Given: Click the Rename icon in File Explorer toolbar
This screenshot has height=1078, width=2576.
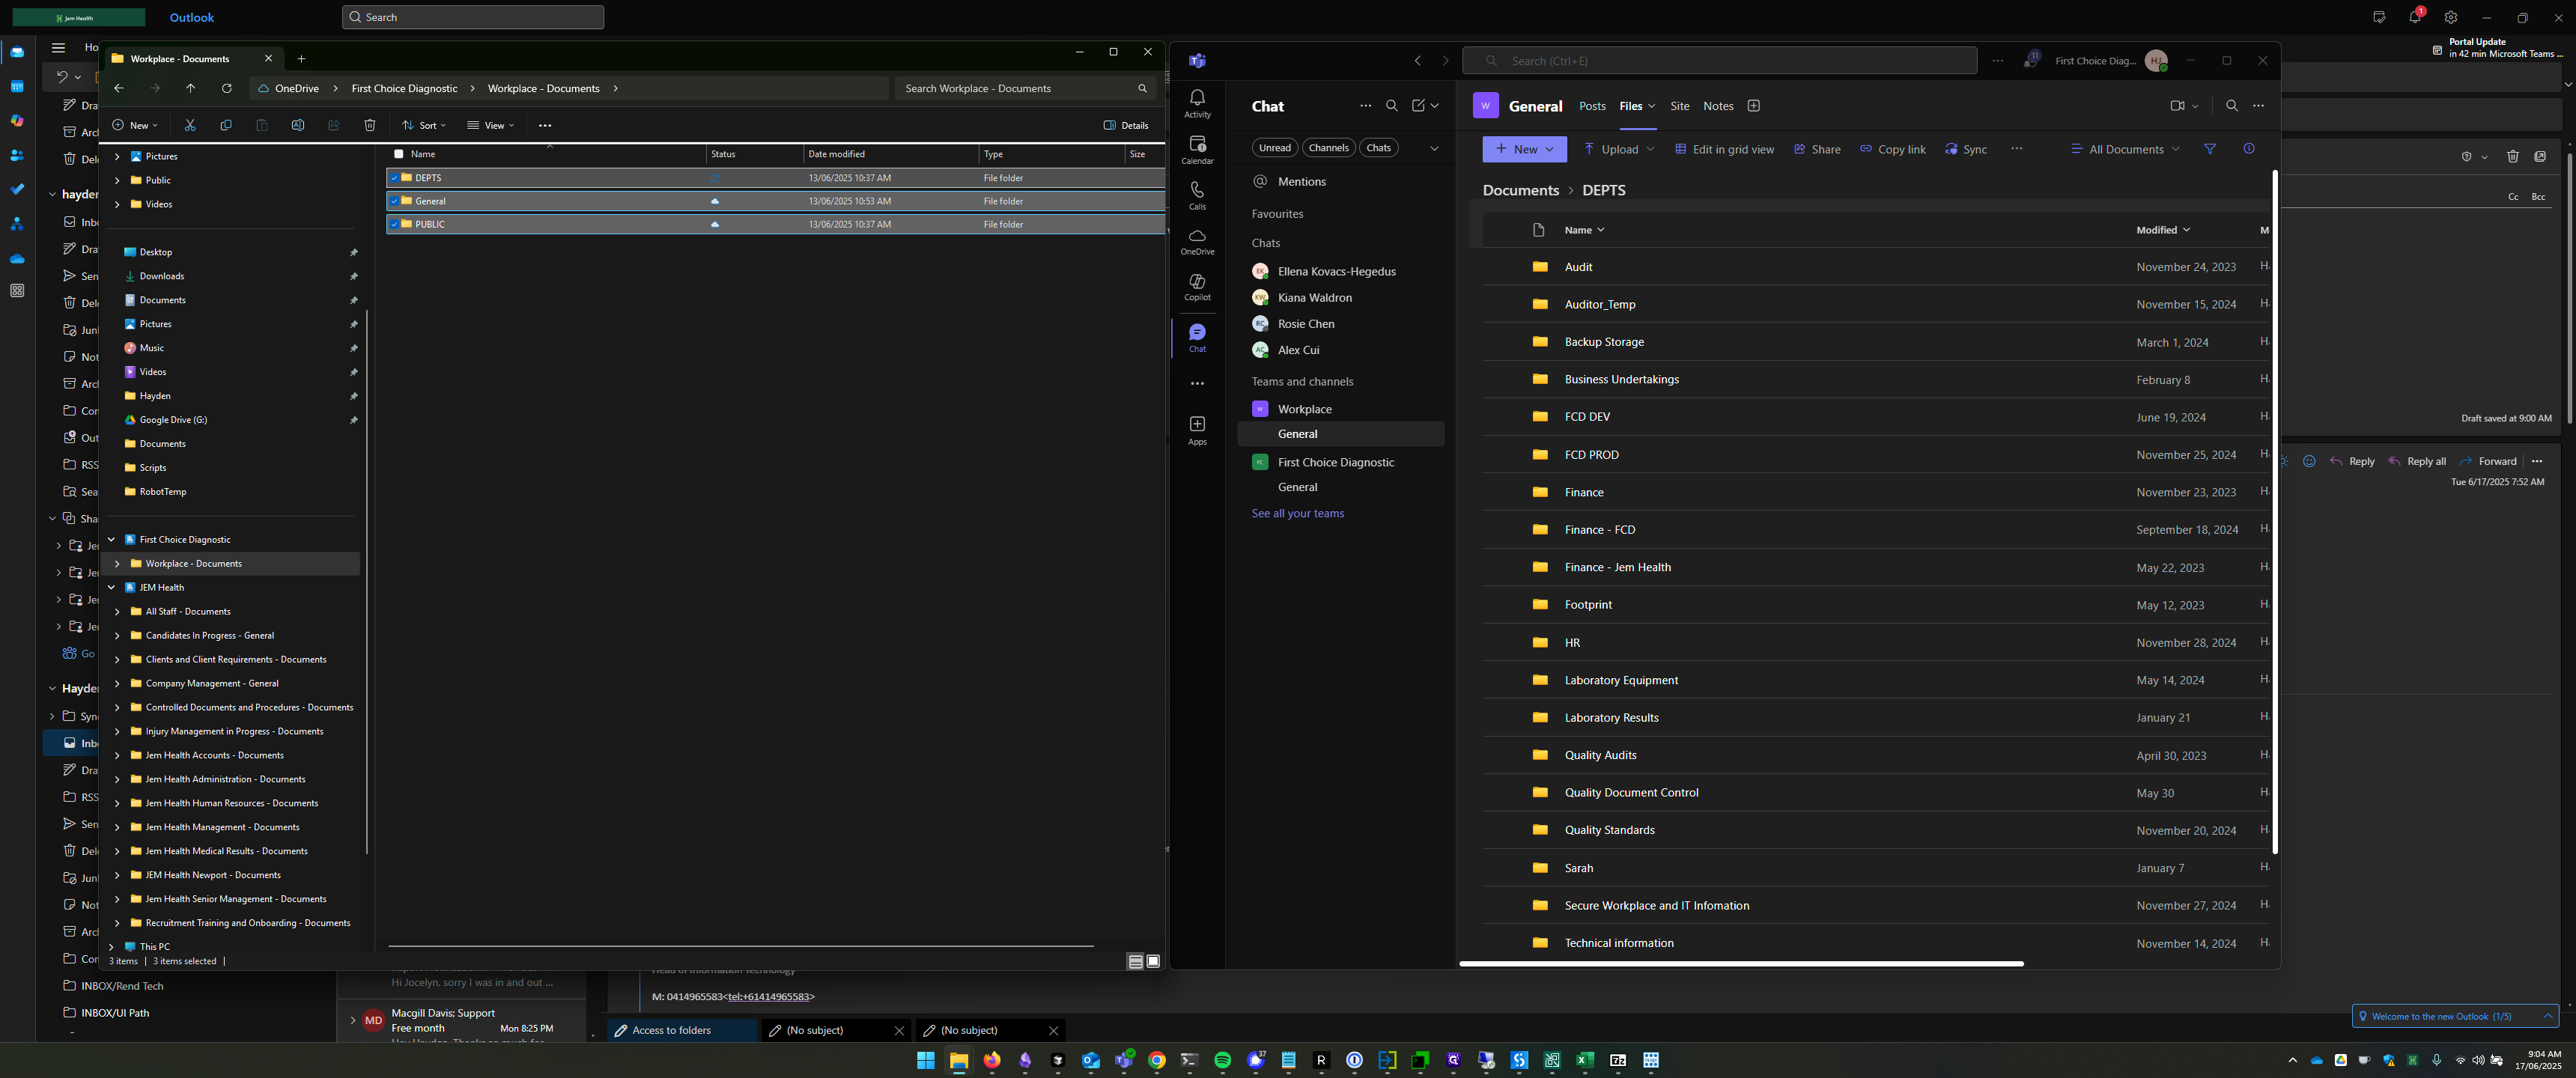Looking at the screenshot, I should (298, 125).
